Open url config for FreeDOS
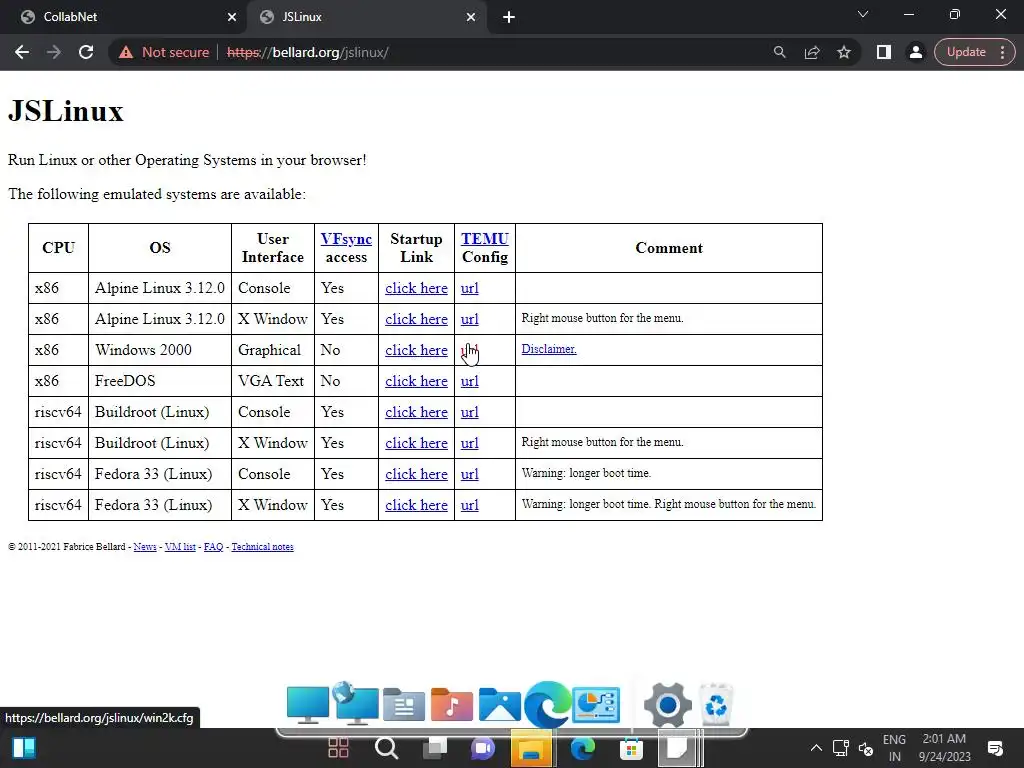The image size is (1024, 768). tap(470, 381)
